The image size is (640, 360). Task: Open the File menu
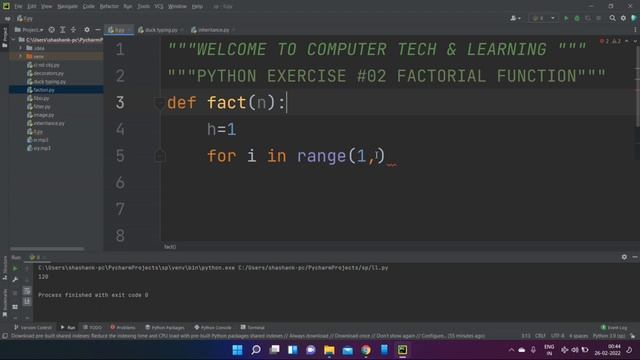coord(18,7)
